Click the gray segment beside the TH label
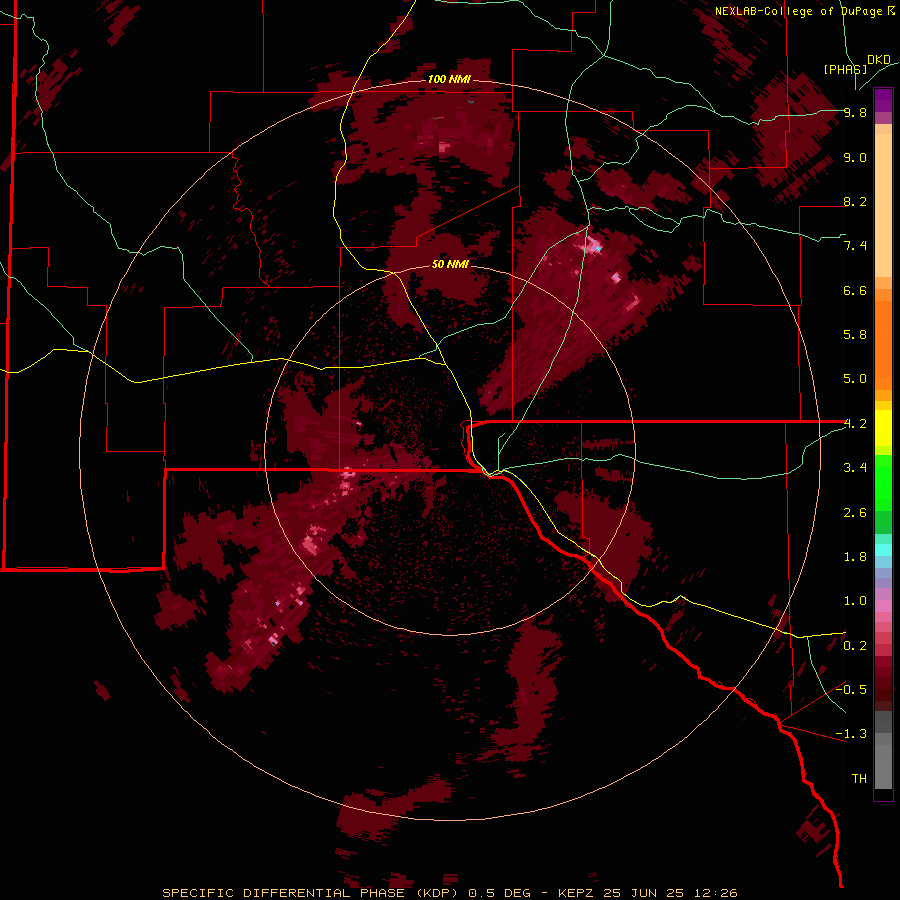The height and width of the screenshot is (900, 900). (x=883, y=769)
